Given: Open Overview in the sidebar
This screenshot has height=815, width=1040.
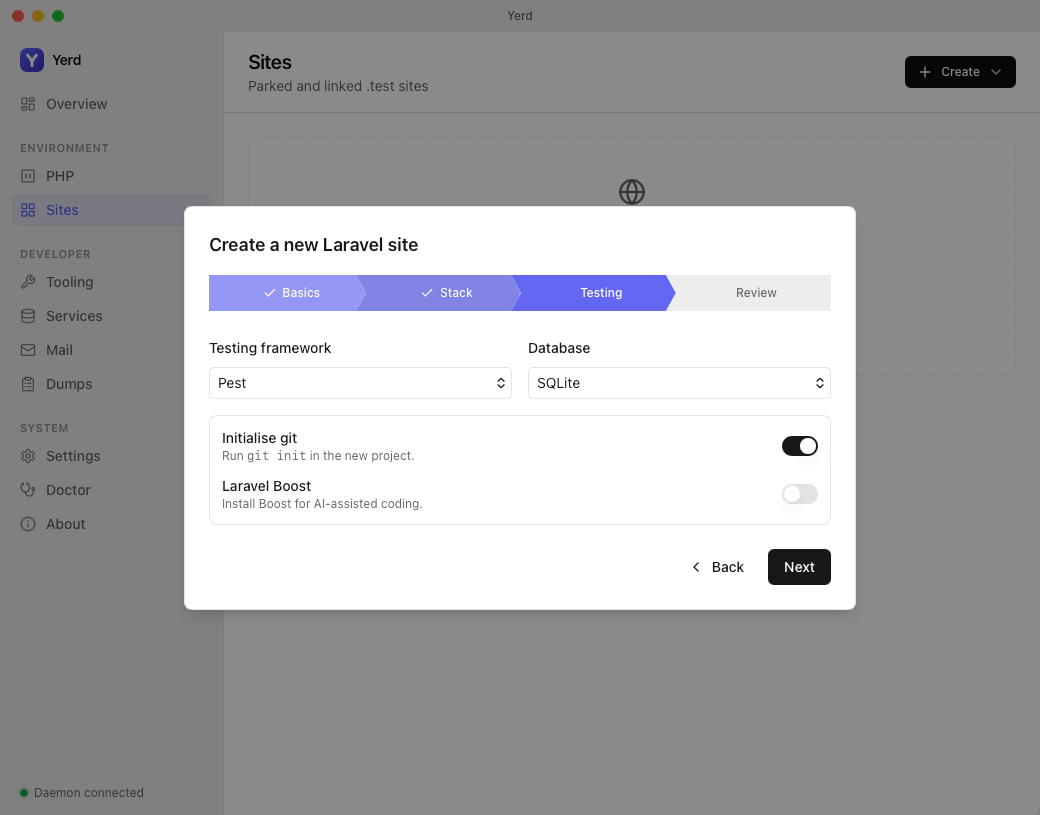Looking at the screenshot, I should pos(111,104).
